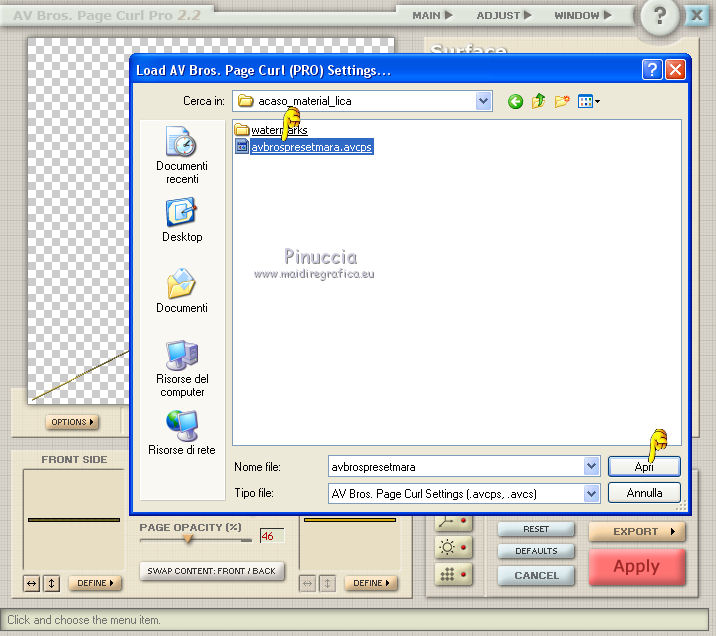Close the Load Settings dialog

[675, 70]
